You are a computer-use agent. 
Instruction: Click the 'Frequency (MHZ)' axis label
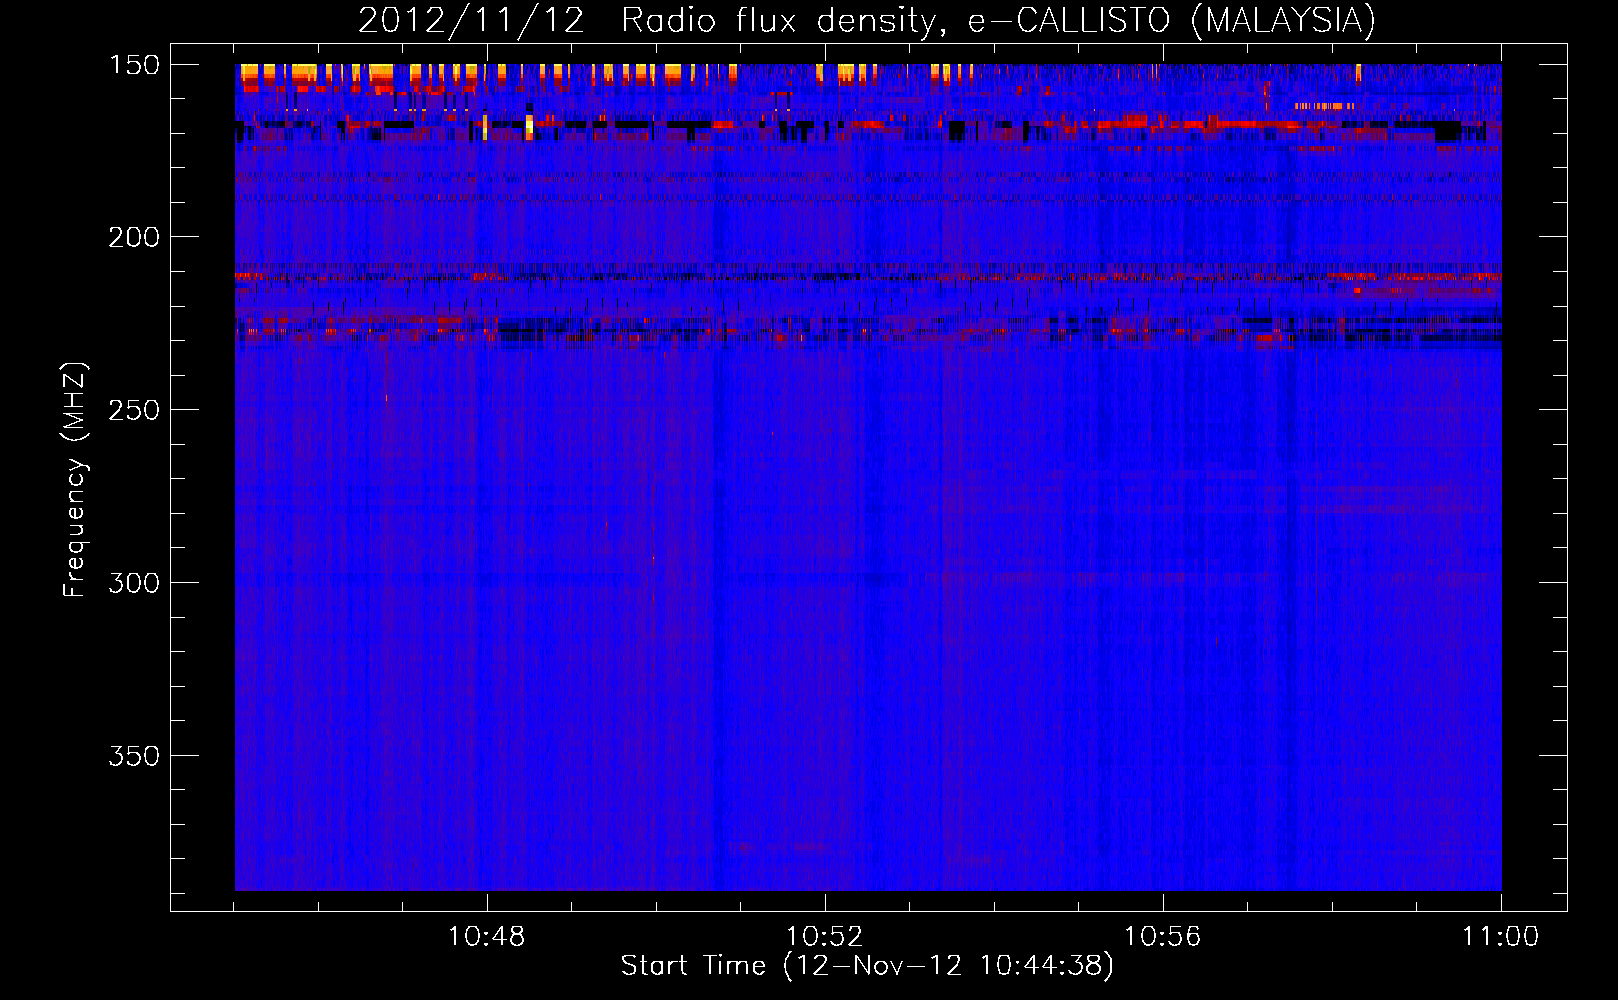[75, 480]
